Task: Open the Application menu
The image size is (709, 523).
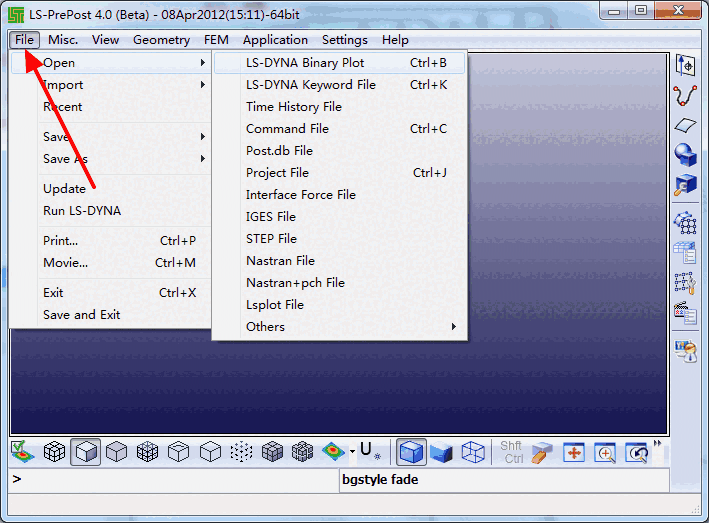Action: tap(275, 40)
